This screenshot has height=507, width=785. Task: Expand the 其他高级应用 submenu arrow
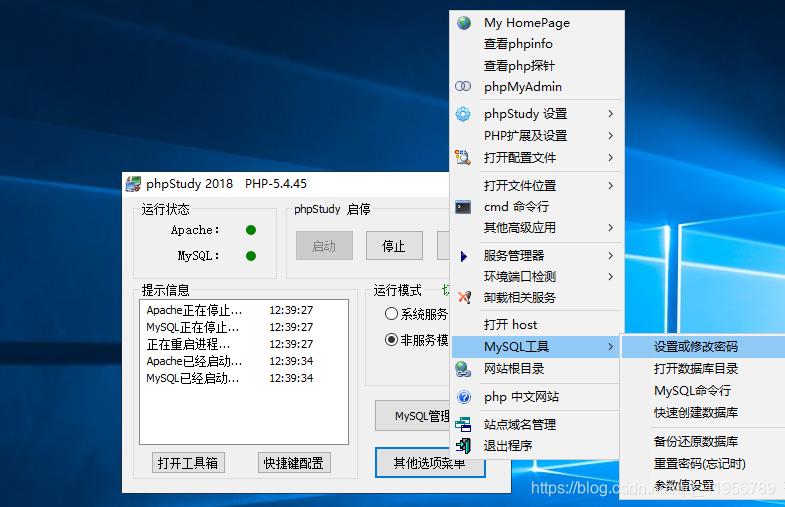pyautogui.click(x=611, y=228)
